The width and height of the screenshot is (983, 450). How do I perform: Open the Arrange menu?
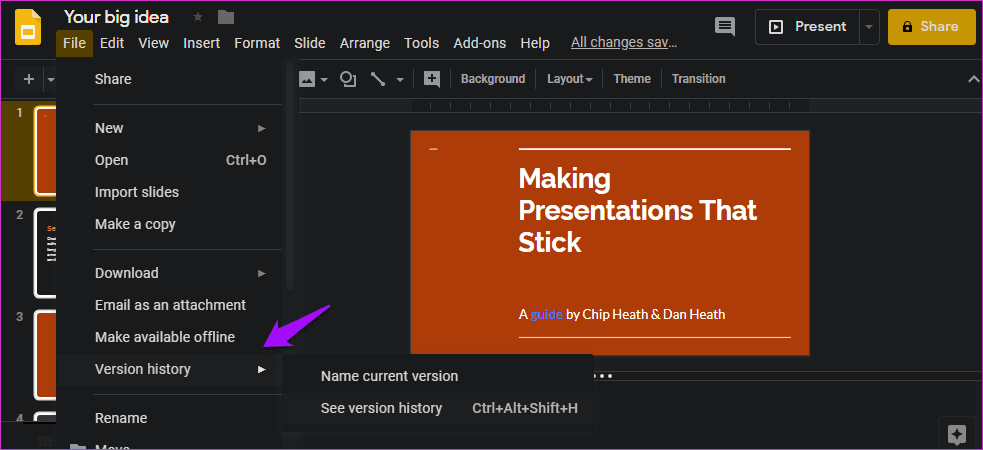click(x=365, y=43)
